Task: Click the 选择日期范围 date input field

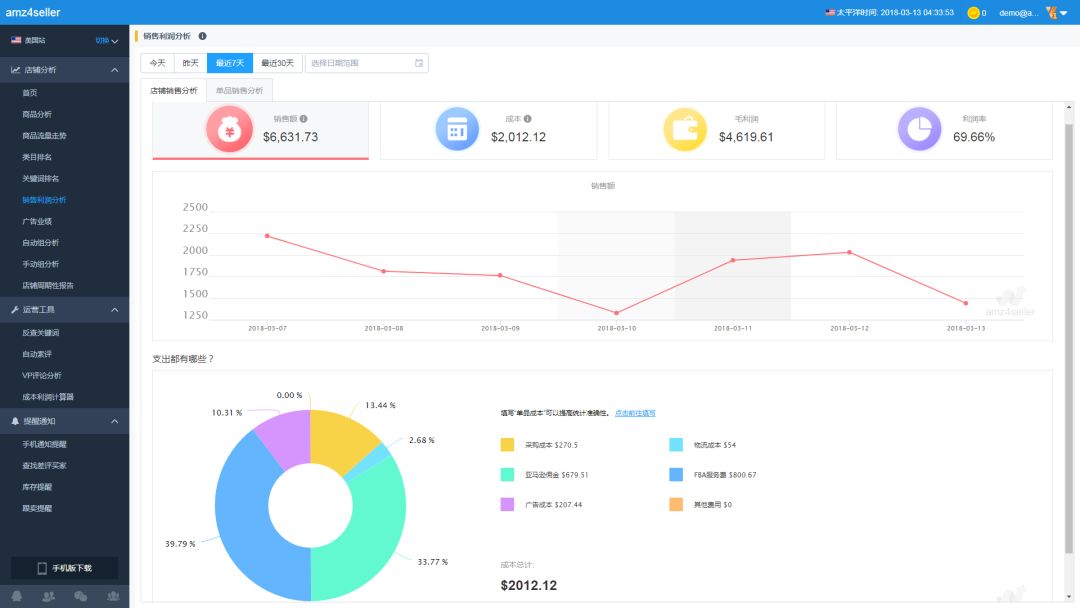Action: (x=366, y=63)
